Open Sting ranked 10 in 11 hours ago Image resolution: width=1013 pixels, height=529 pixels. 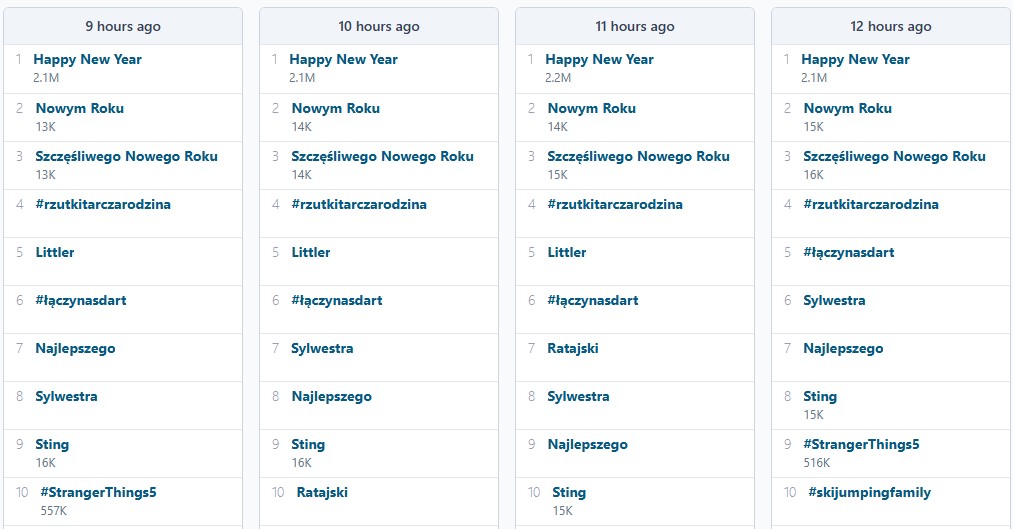(x=569, y=493)
